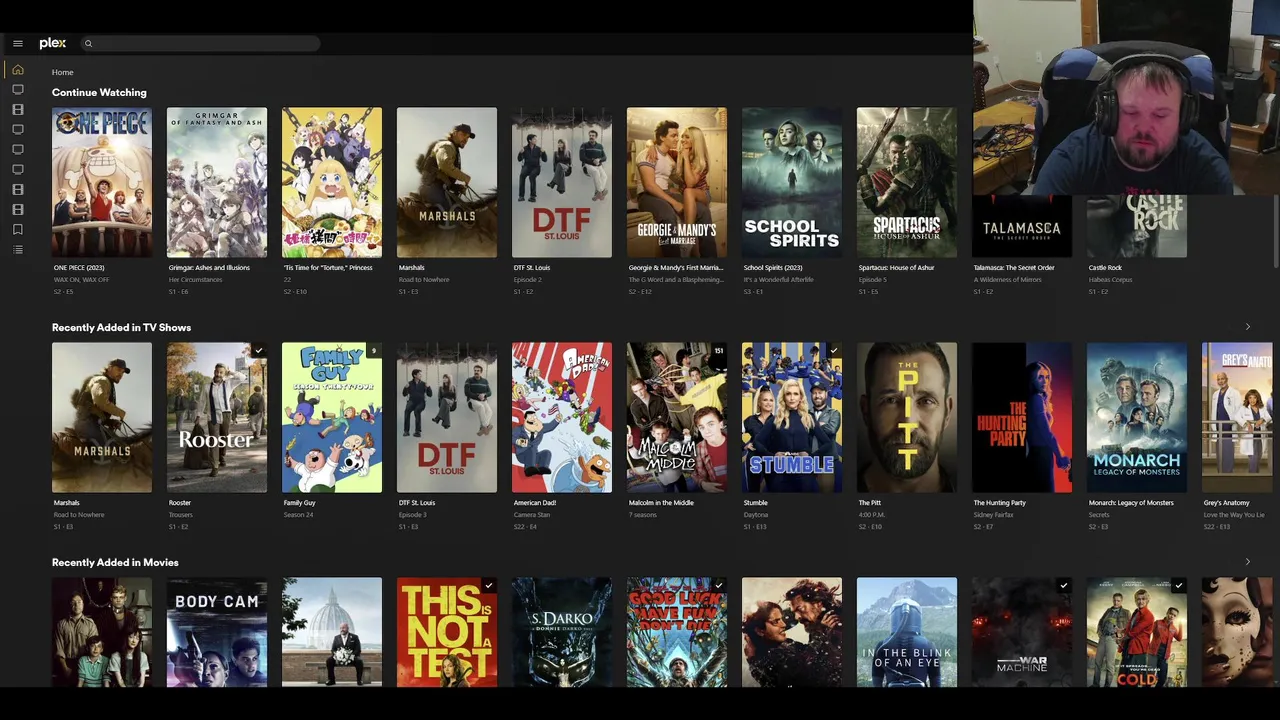Resume Grimgar: Ashes and Illusions poster
1280x720 pixels.
tap(217, 182)
